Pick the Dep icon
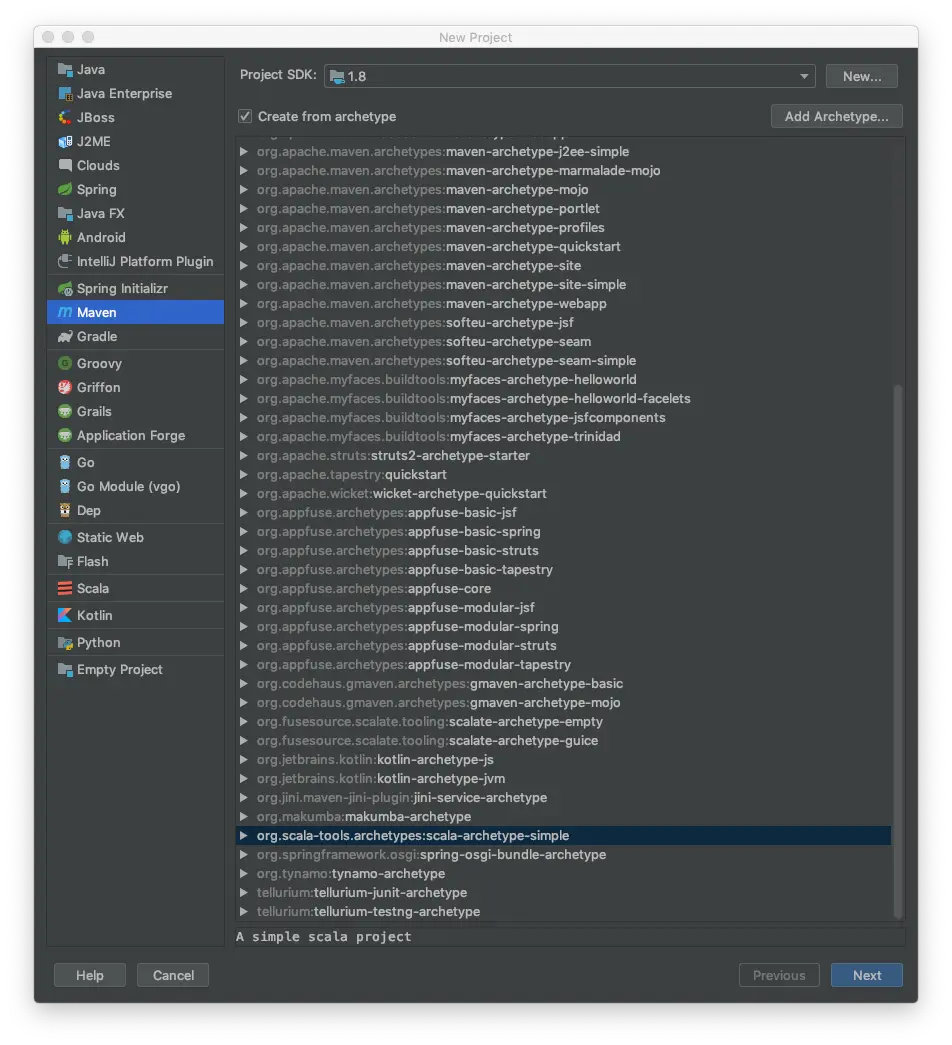952x1045 pixels. tap(65, 511)
